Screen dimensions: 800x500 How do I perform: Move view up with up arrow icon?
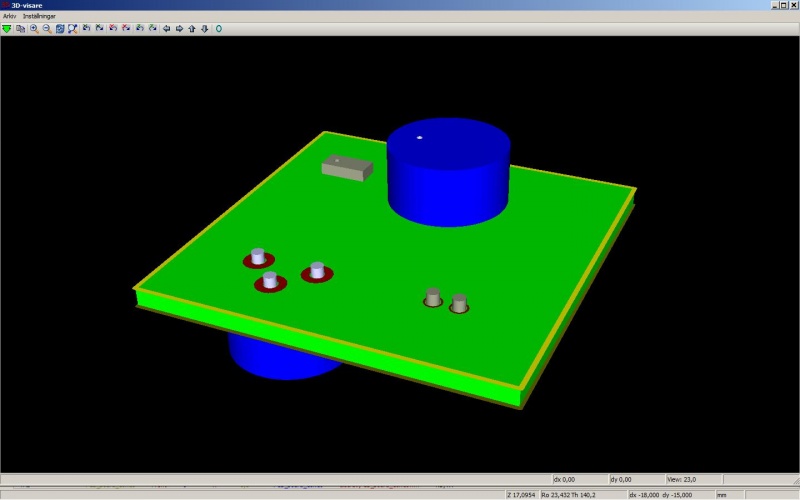(x=192, y=28)
